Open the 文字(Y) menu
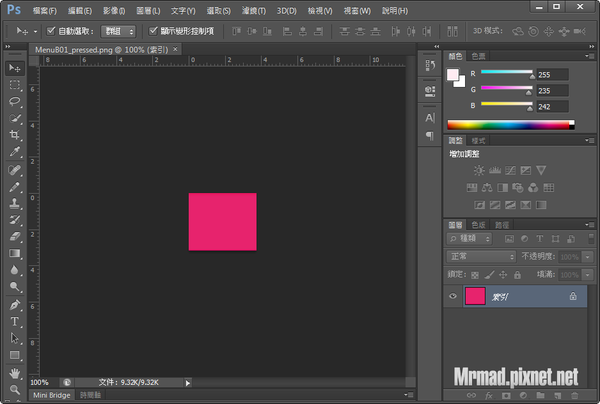600x404 pixels. pos(183,11)
